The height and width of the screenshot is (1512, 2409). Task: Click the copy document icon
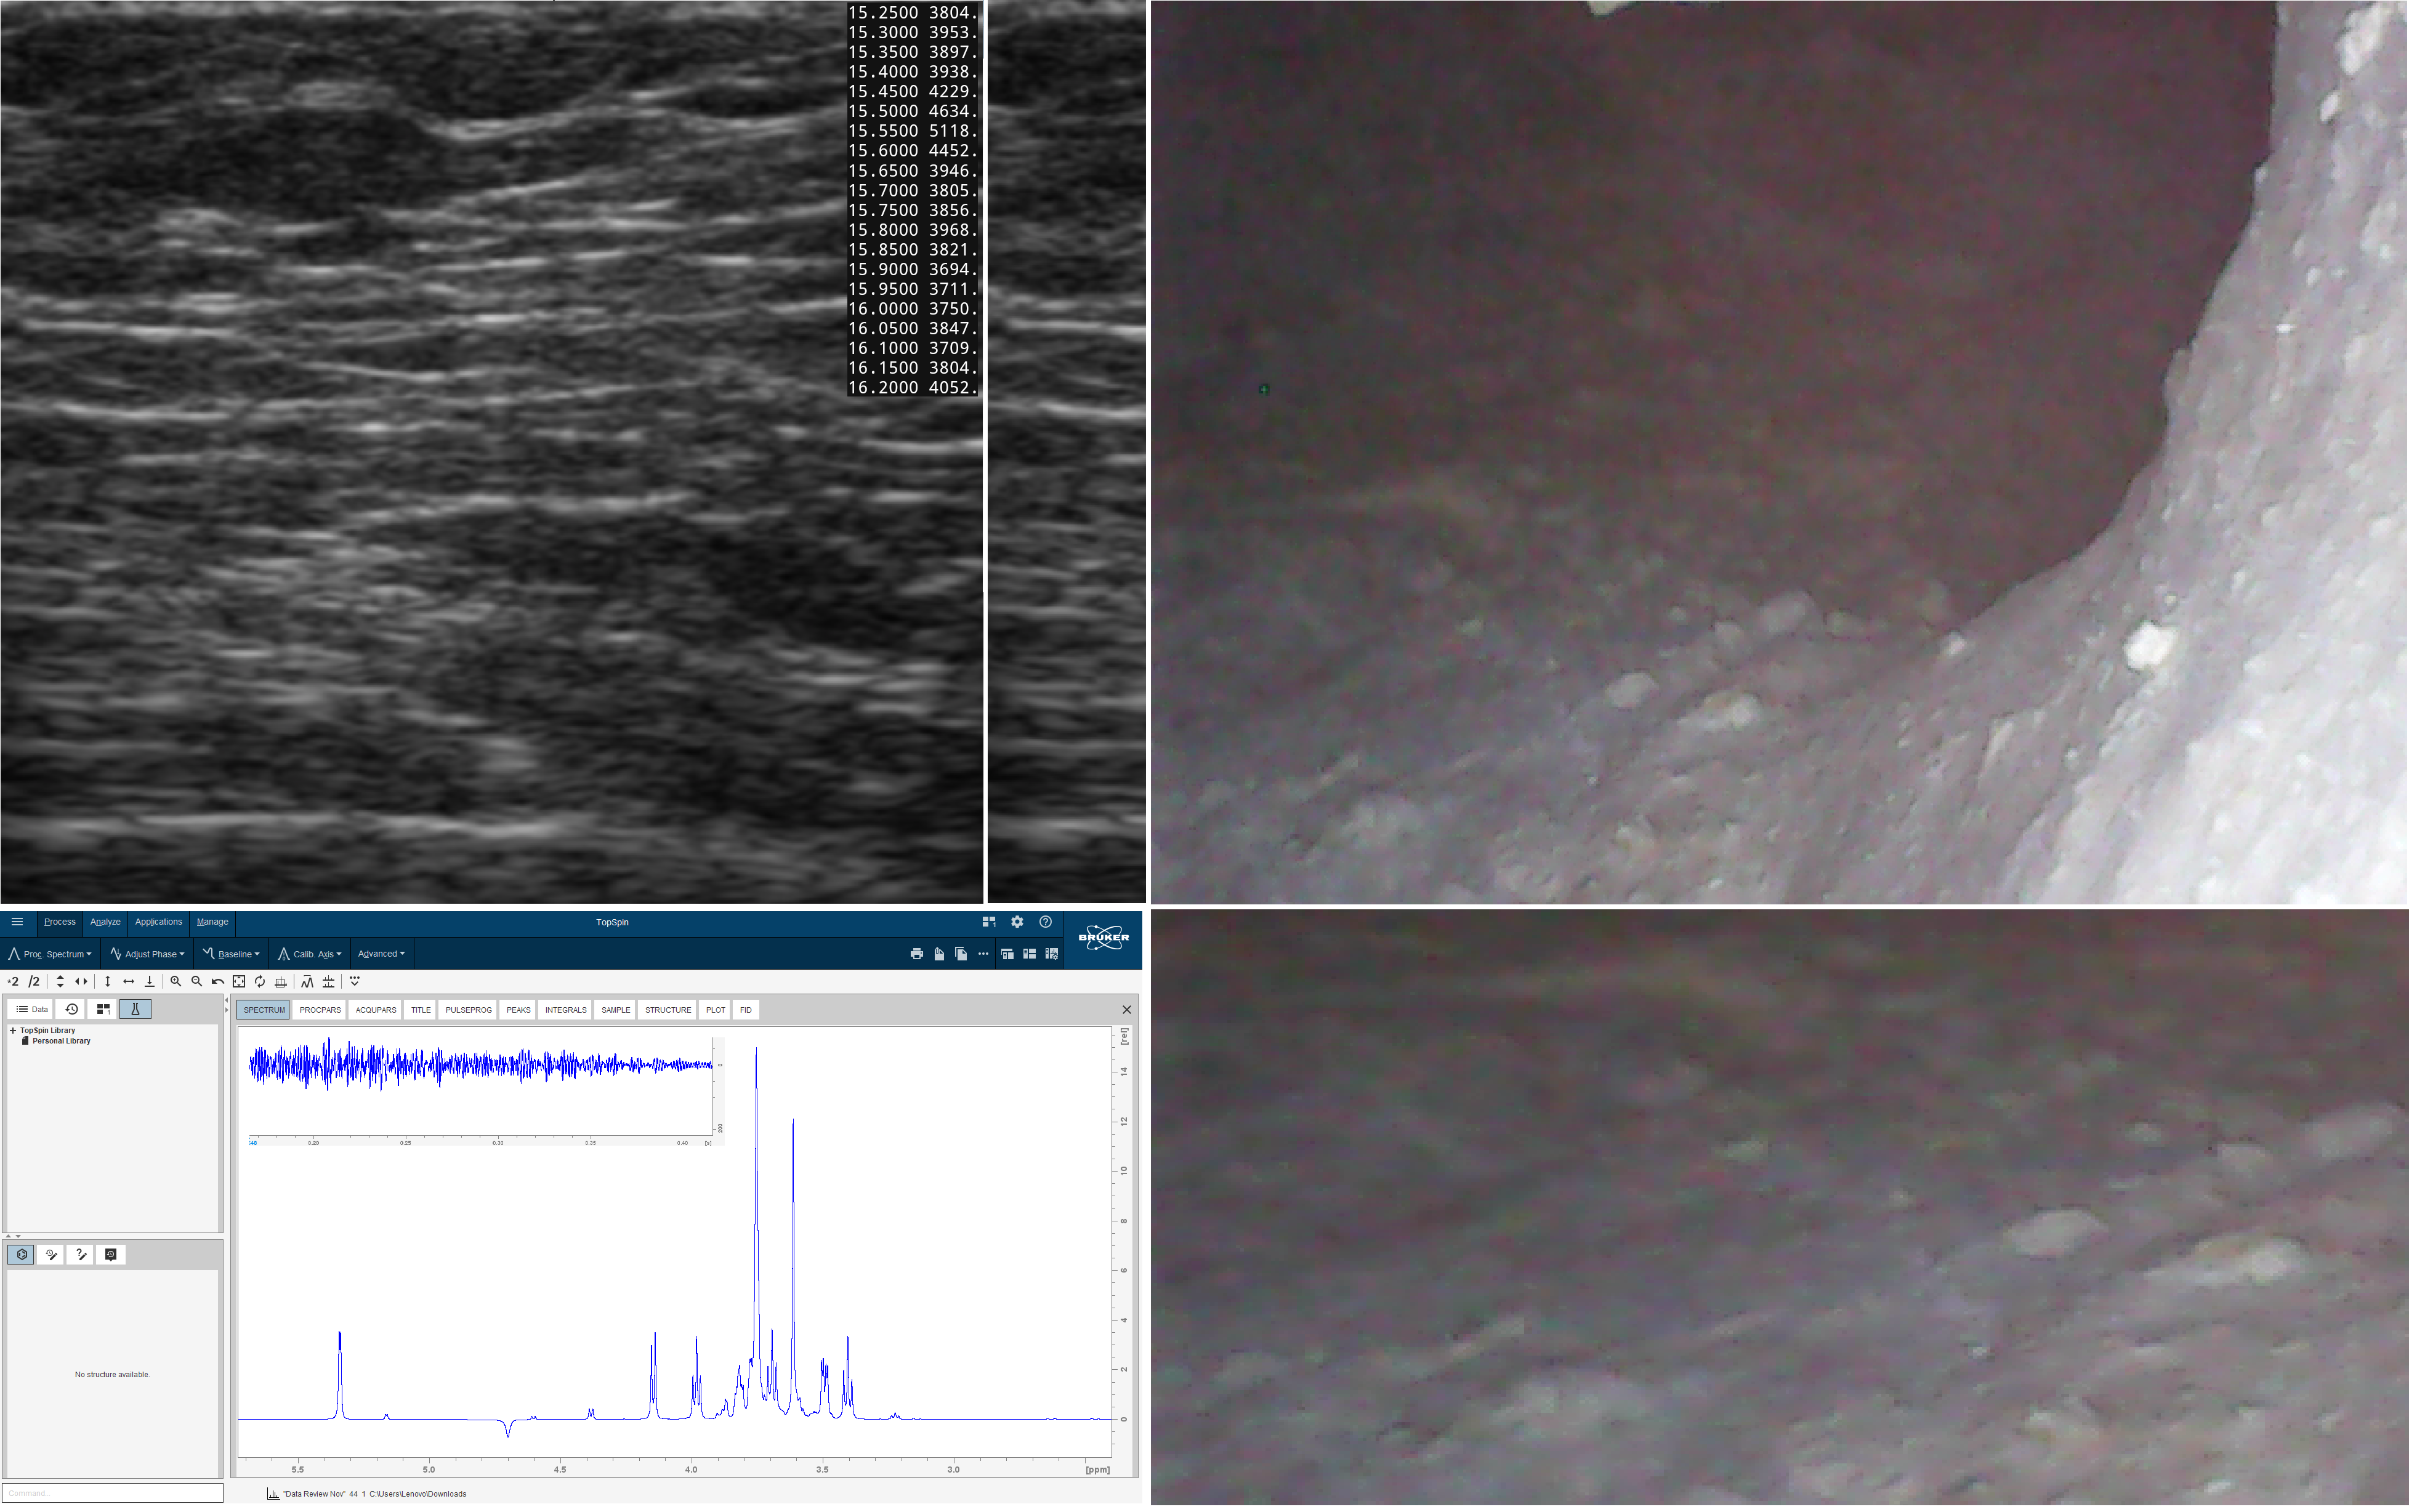[960, 954]
